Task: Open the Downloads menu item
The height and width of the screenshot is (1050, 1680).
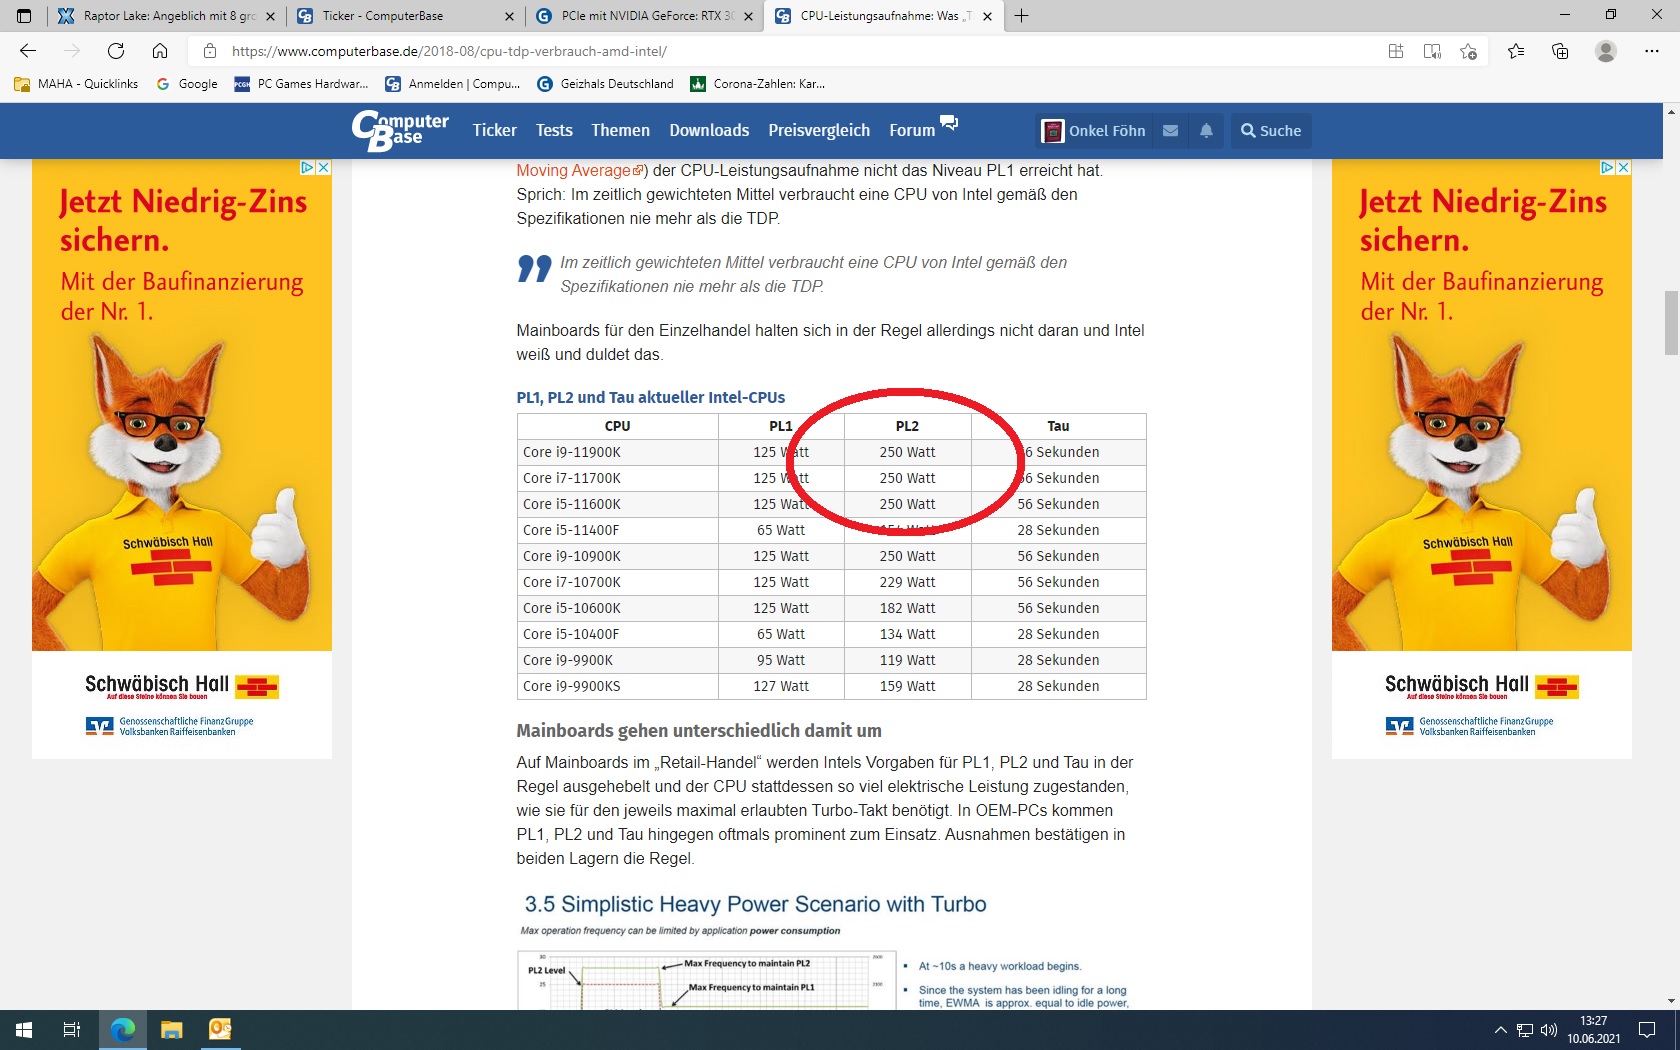Action: (709, 130)
